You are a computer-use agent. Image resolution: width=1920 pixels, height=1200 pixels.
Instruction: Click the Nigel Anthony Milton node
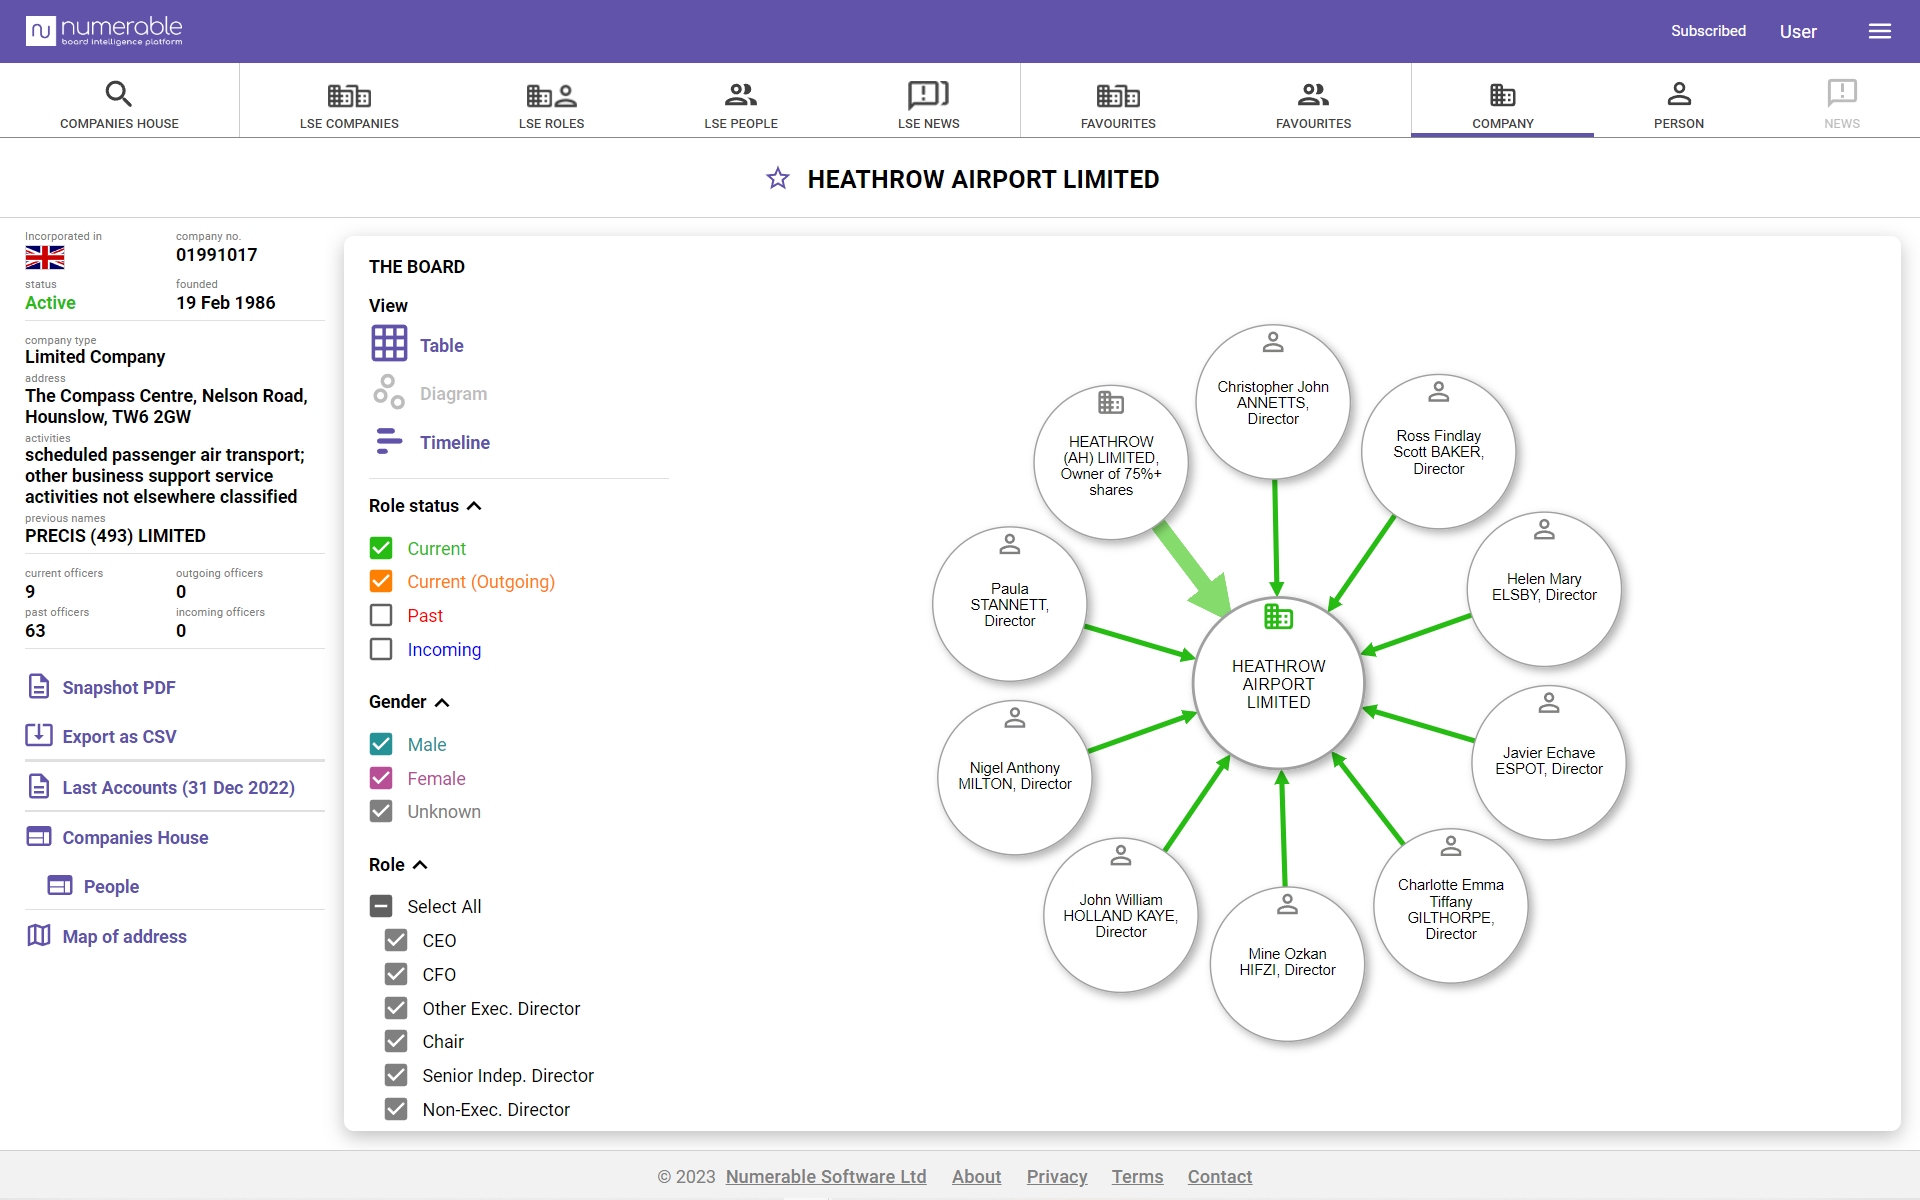coord(1015,777)
